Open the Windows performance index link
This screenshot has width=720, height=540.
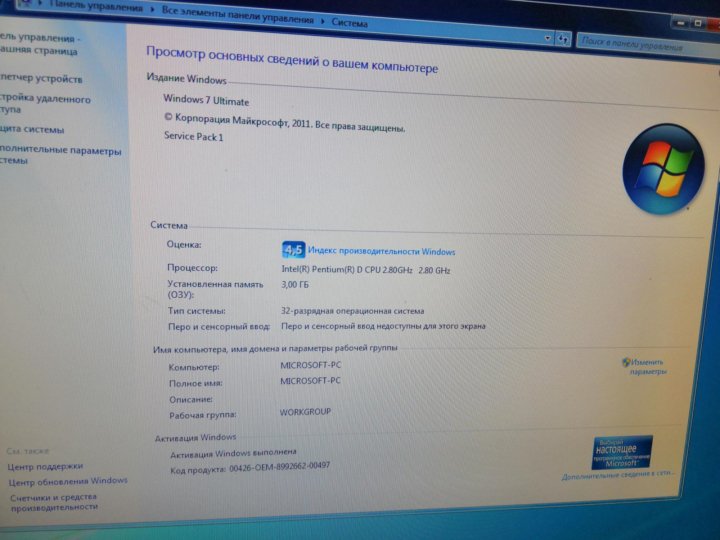382,251
